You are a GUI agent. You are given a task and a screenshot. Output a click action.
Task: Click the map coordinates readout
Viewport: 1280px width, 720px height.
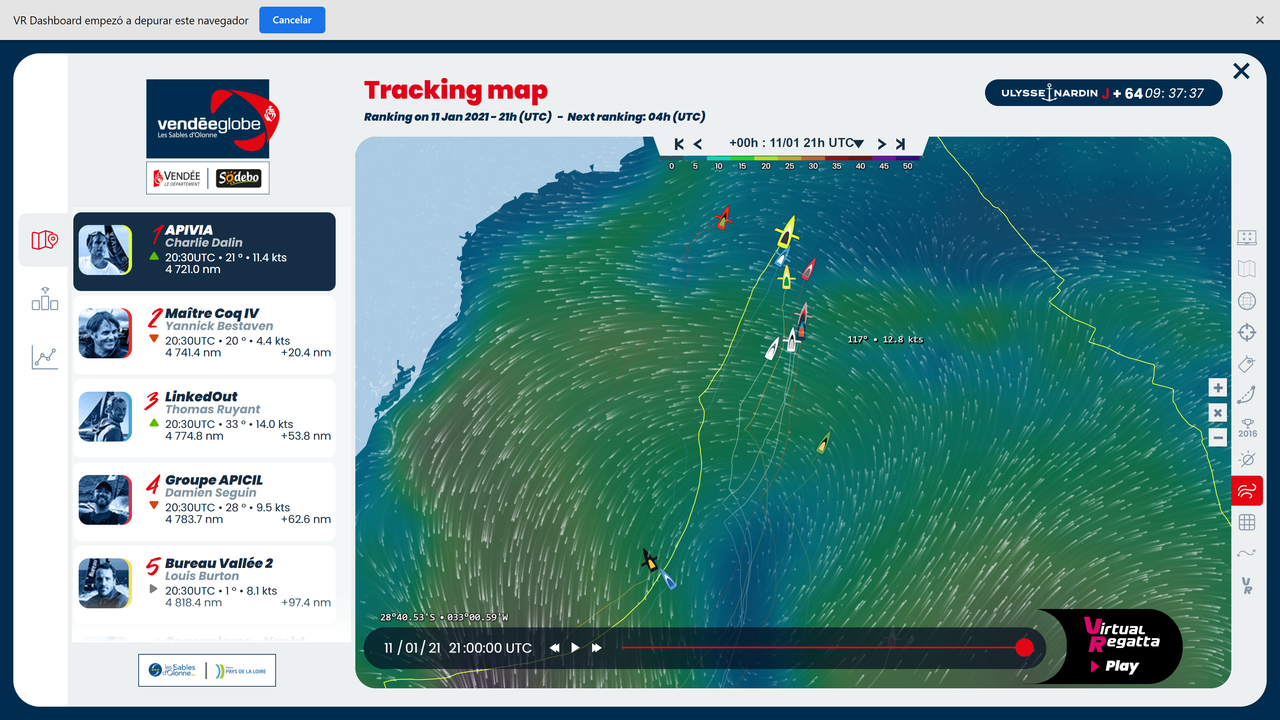[443, 617]
